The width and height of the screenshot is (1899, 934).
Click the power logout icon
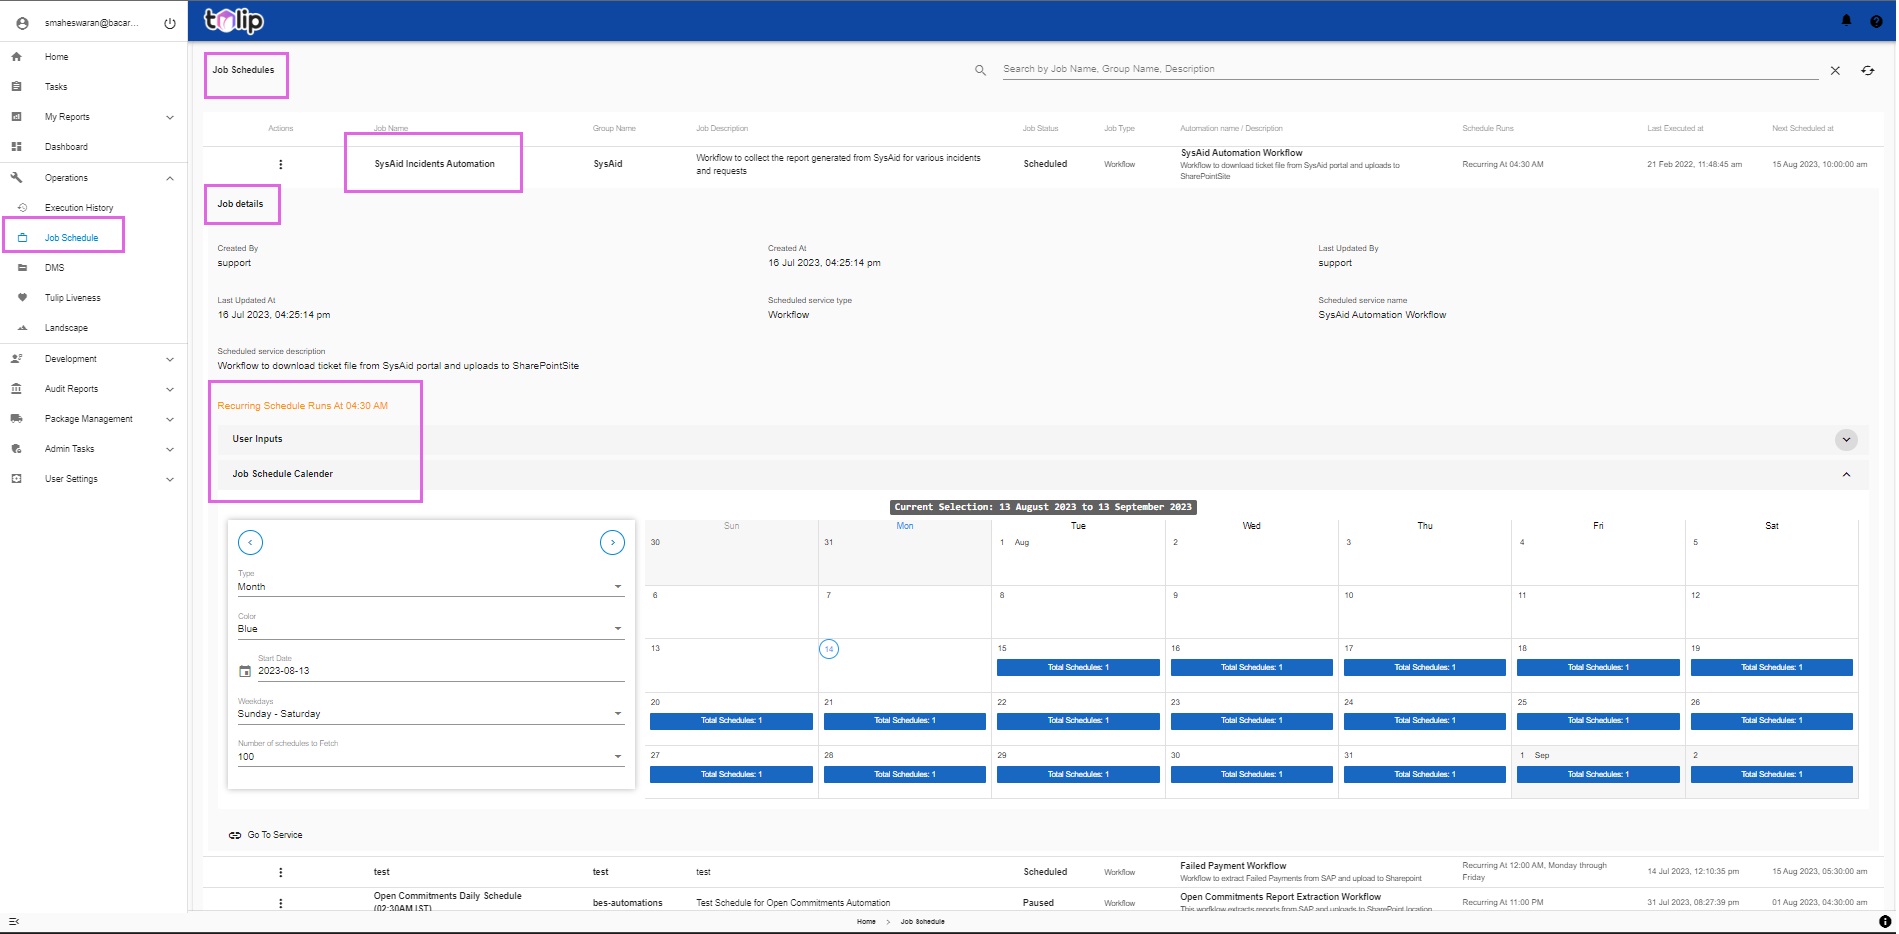[170, 23]
